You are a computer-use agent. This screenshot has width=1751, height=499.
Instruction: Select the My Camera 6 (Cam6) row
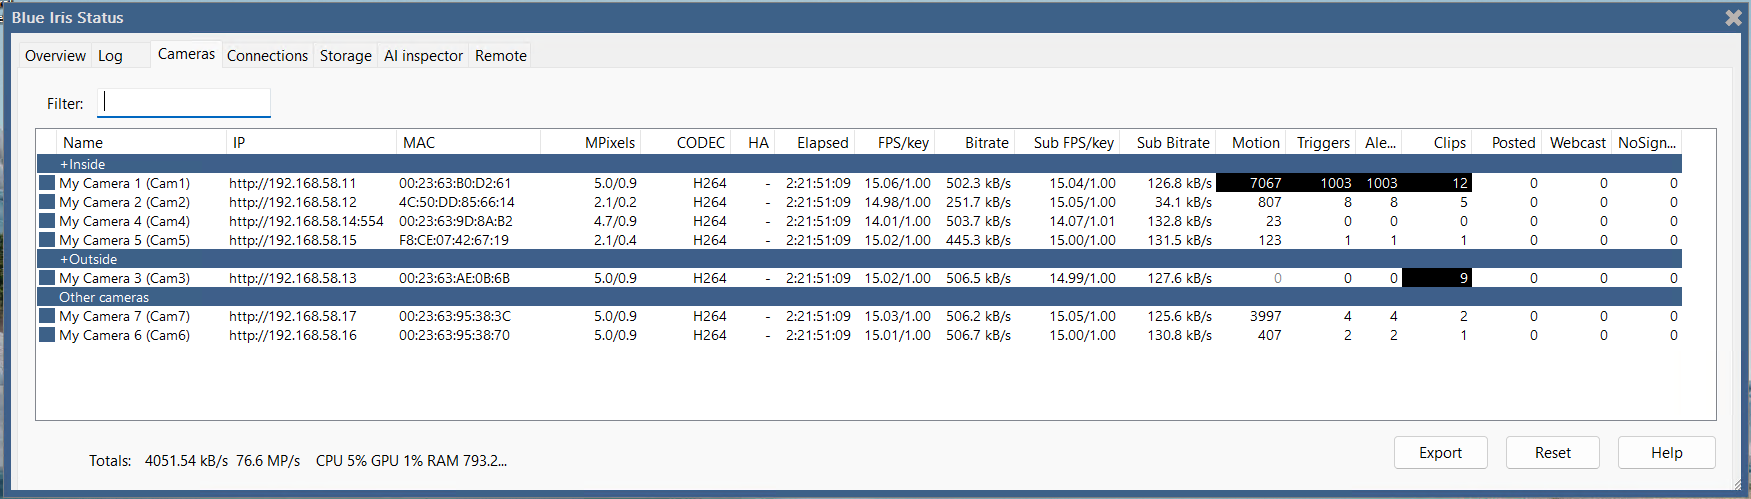859,335
